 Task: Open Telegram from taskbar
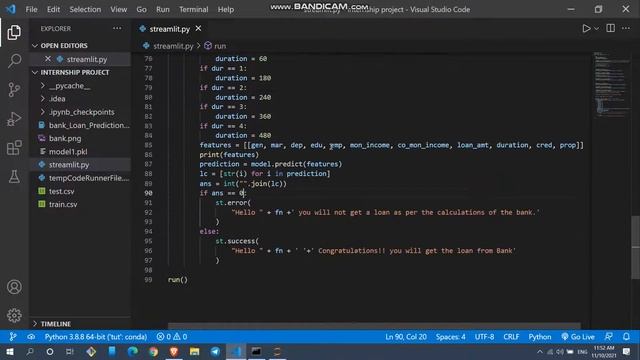[215, 351]
